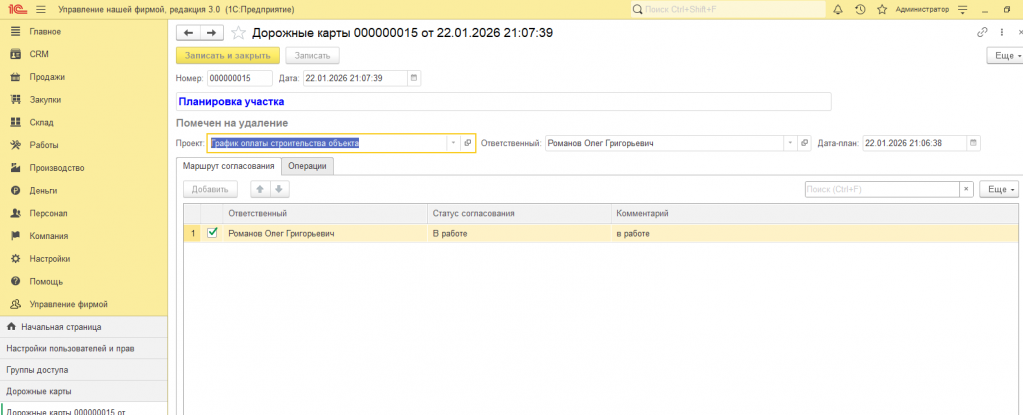Click Администратор user name
Screen dimensions: 1023x415
point(922,10)
